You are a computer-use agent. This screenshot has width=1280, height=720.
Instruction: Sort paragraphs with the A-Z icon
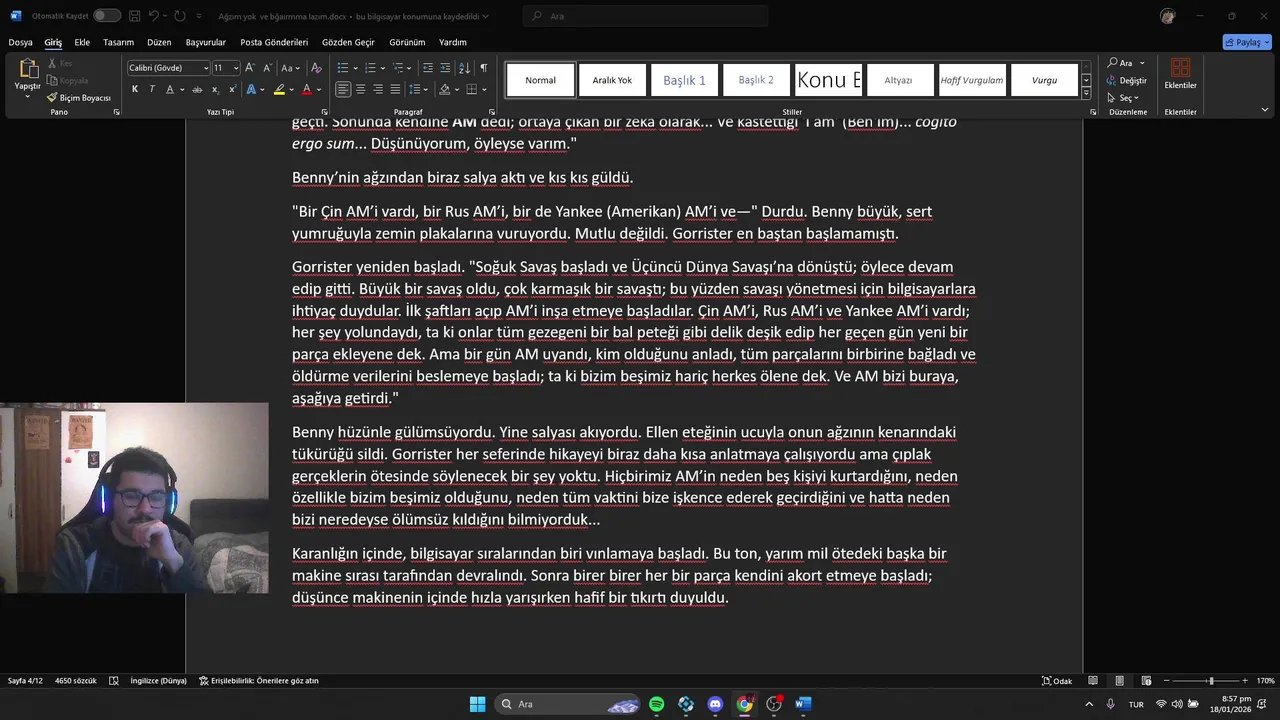464,68
